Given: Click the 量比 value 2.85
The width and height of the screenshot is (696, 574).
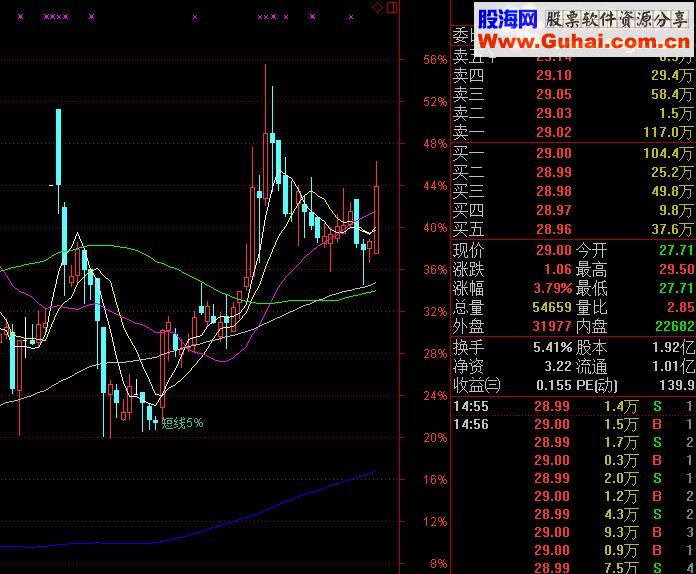Looking at the screenshot, I should (680, 307).
